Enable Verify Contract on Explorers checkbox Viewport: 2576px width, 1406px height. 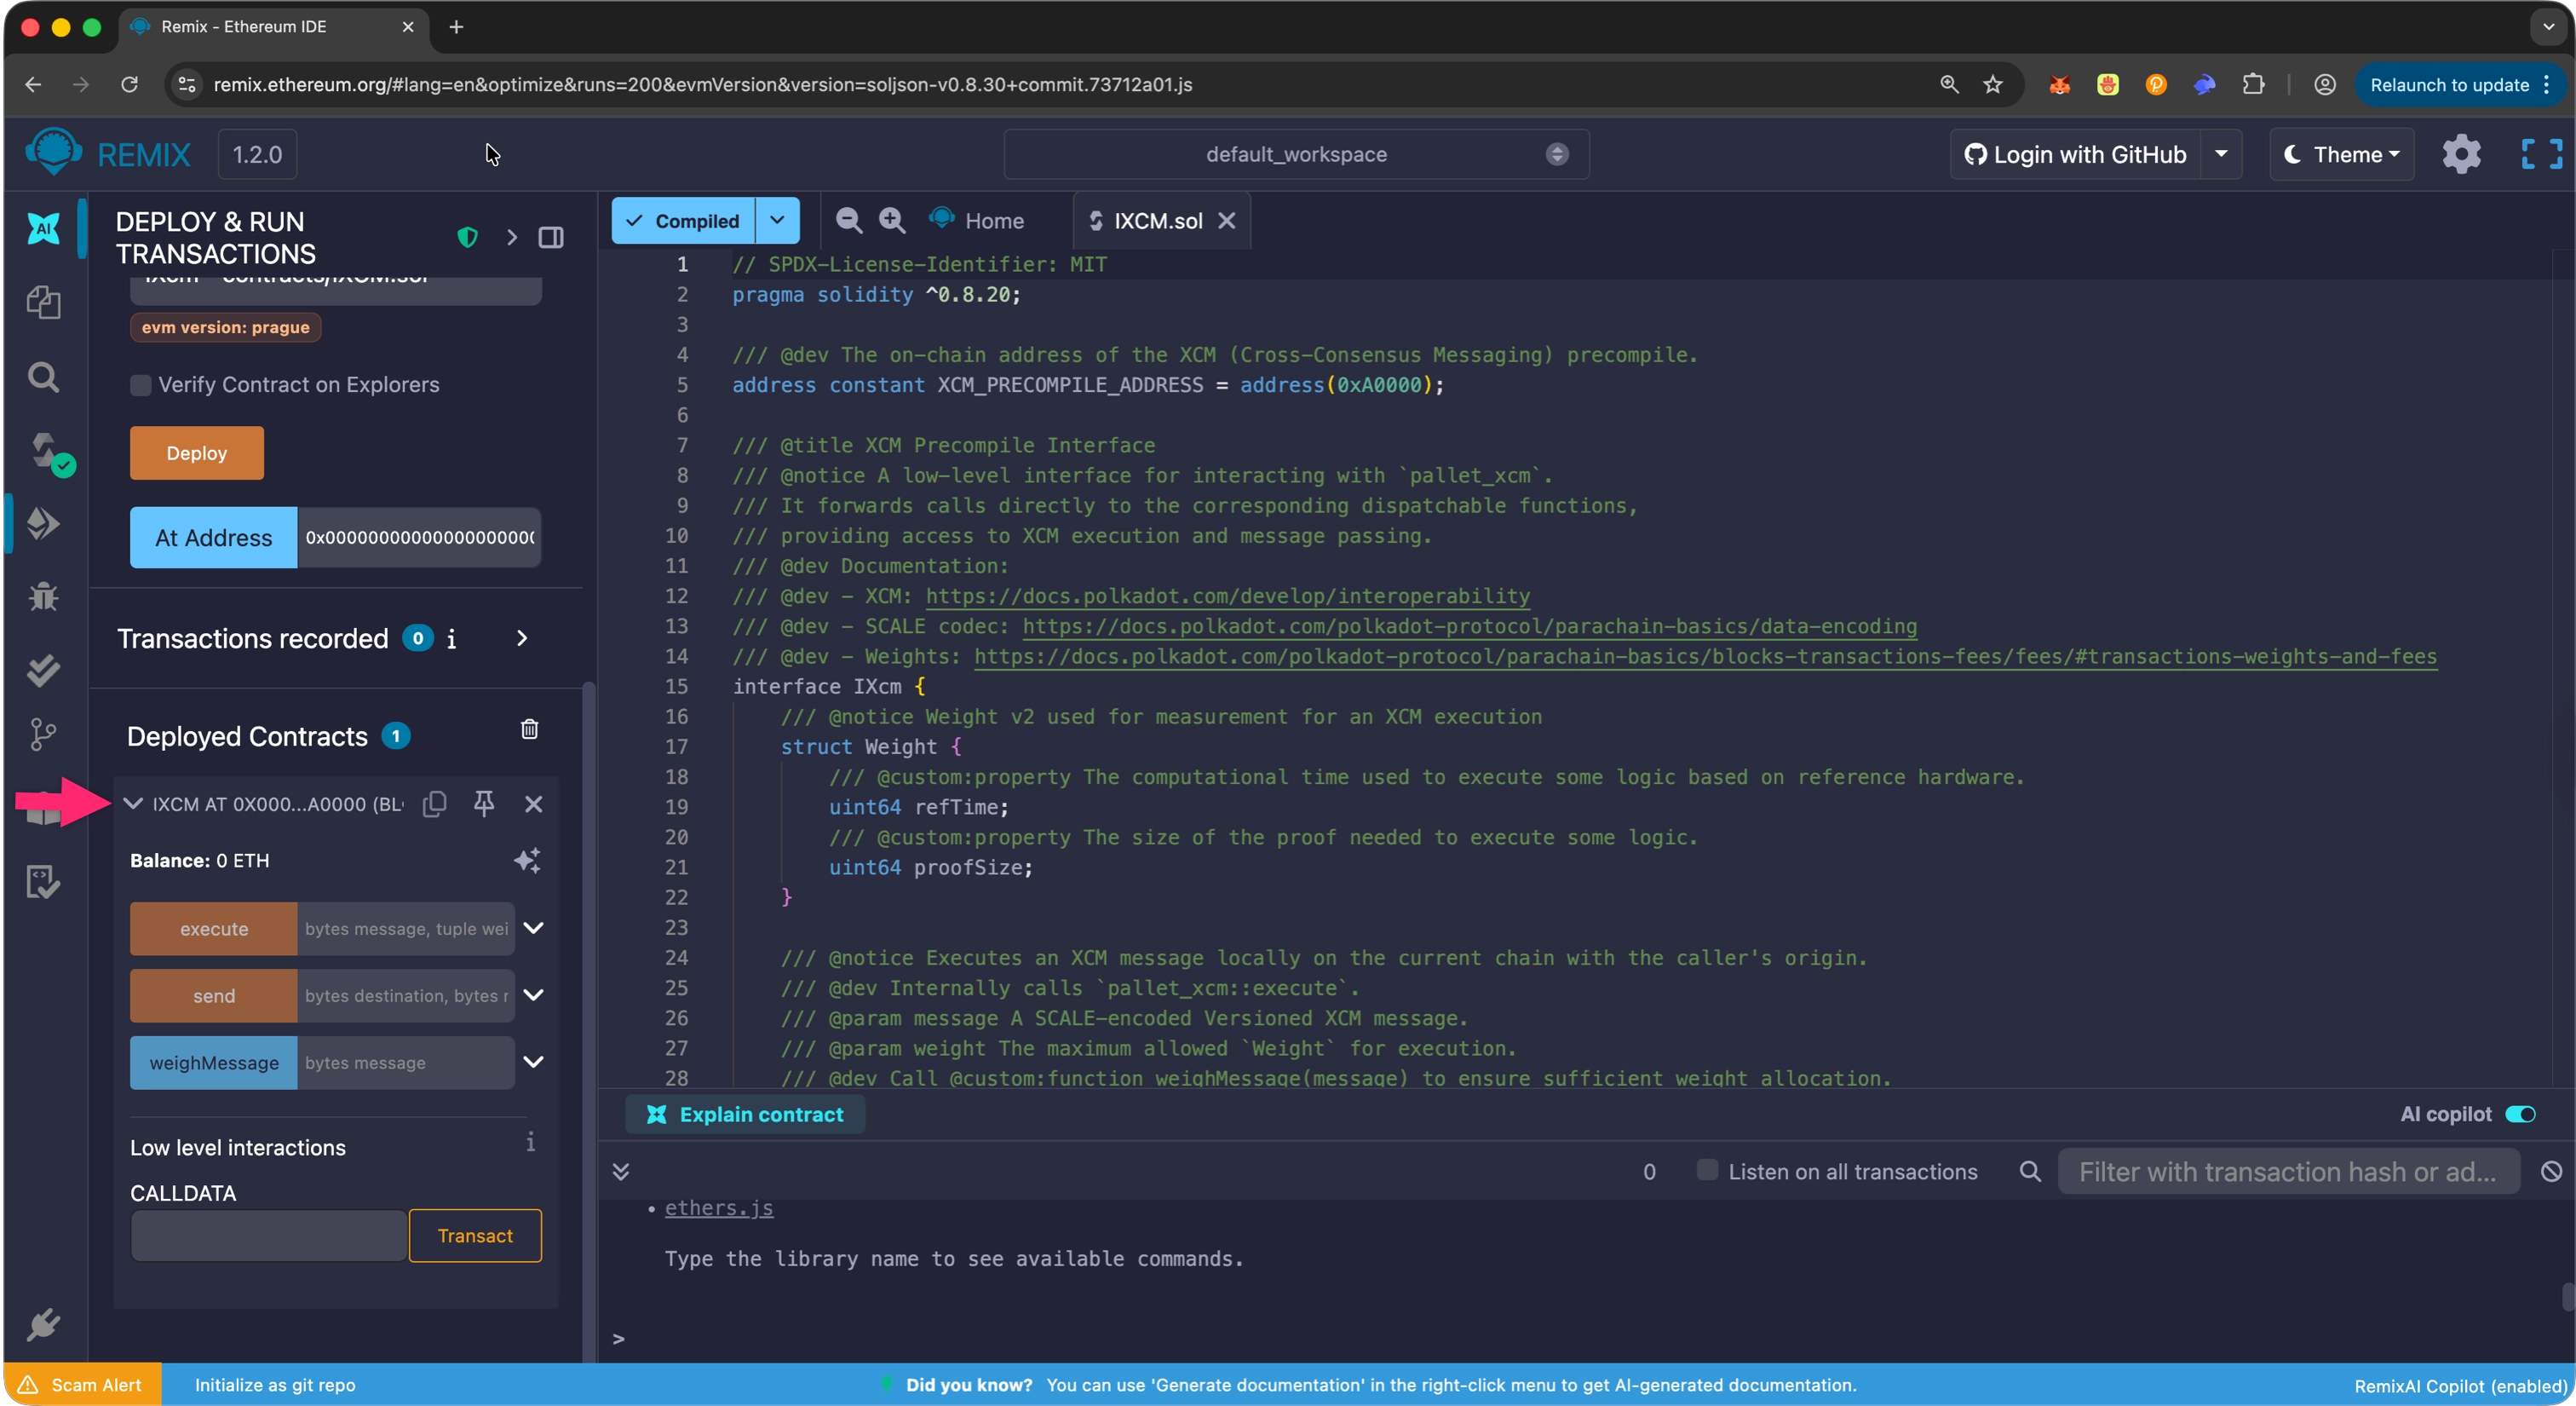pos(141,385)
